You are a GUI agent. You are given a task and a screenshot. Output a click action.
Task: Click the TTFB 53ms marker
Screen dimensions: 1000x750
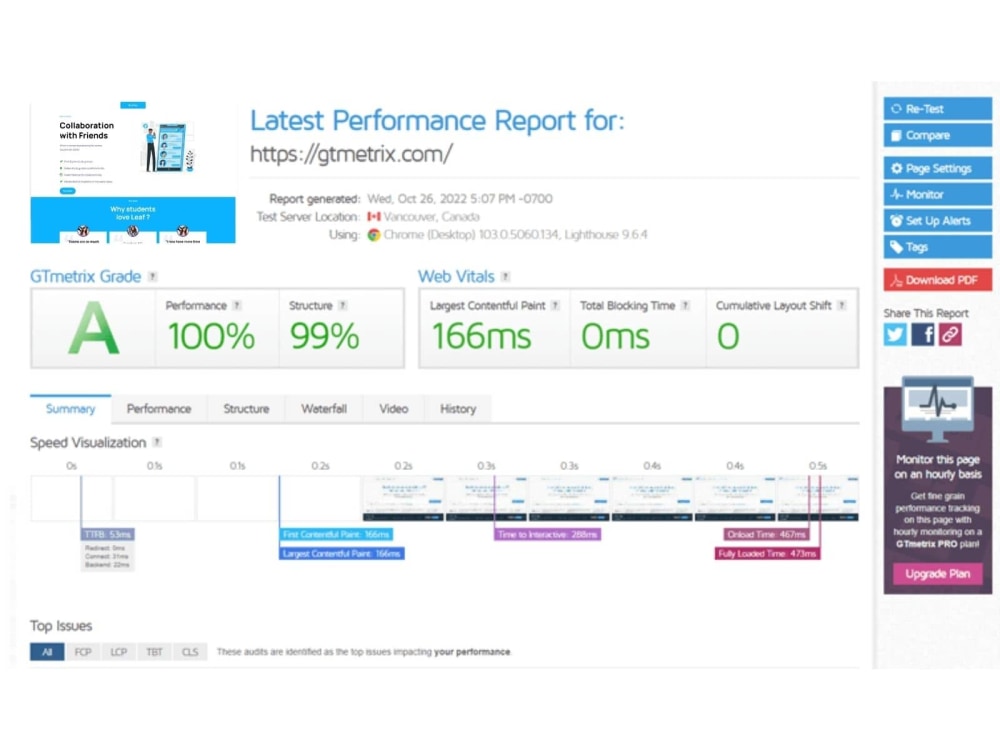[x=107, y=534]
